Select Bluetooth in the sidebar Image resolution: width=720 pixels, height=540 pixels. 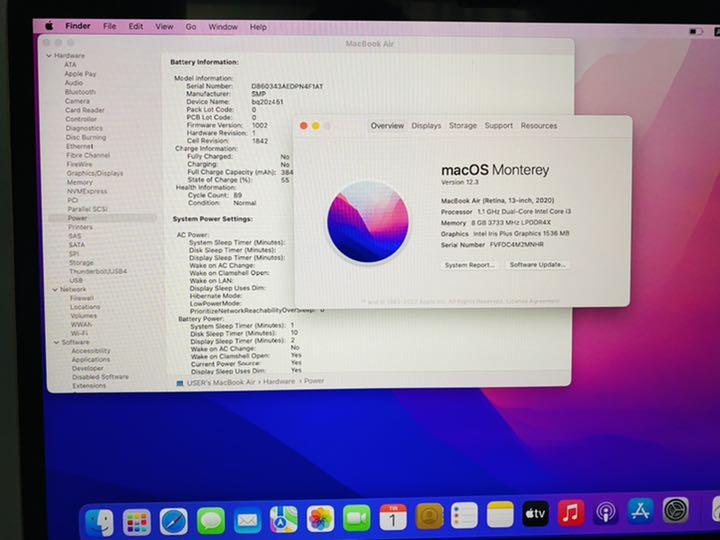click(80, 92)
